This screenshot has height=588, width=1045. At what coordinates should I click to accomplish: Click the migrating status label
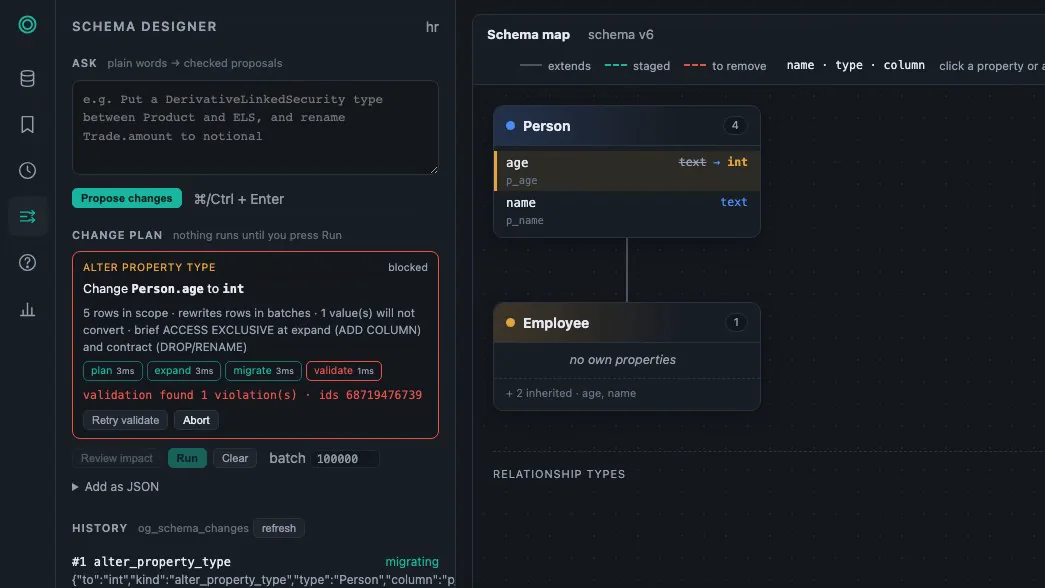pos(412,562)
